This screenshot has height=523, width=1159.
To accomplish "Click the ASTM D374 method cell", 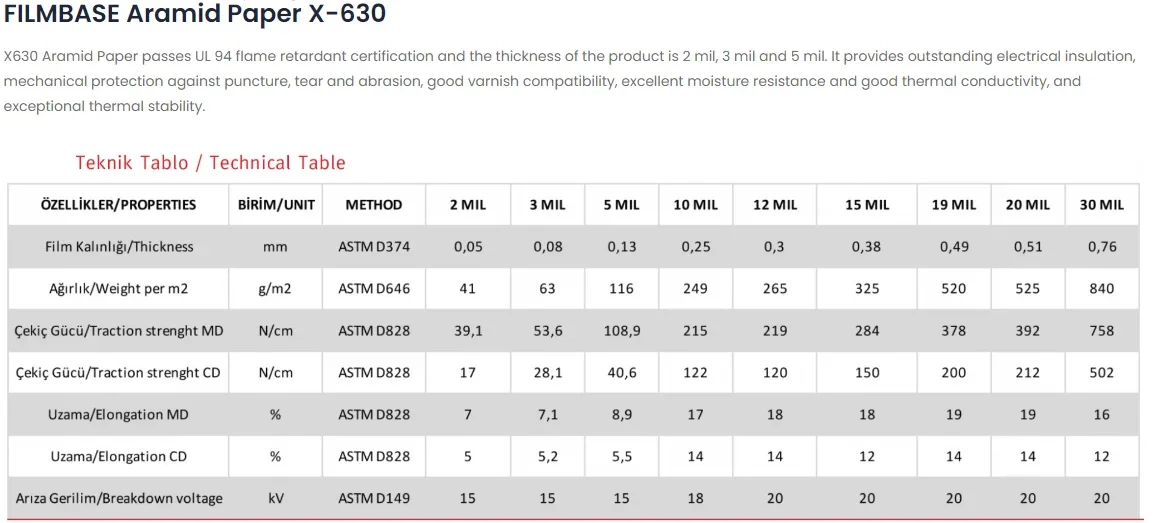I will 374,247.
